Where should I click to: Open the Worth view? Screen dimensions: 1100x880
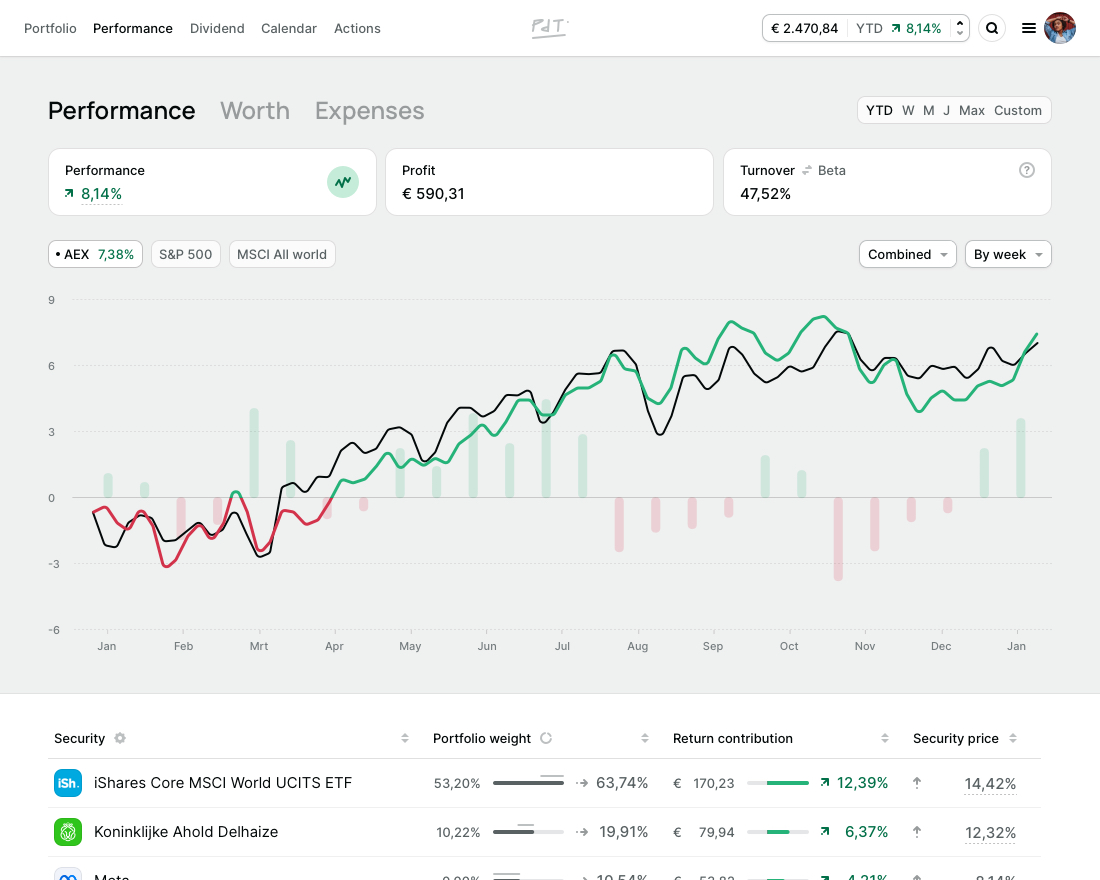pyautogui.click(x=254, y=111)
